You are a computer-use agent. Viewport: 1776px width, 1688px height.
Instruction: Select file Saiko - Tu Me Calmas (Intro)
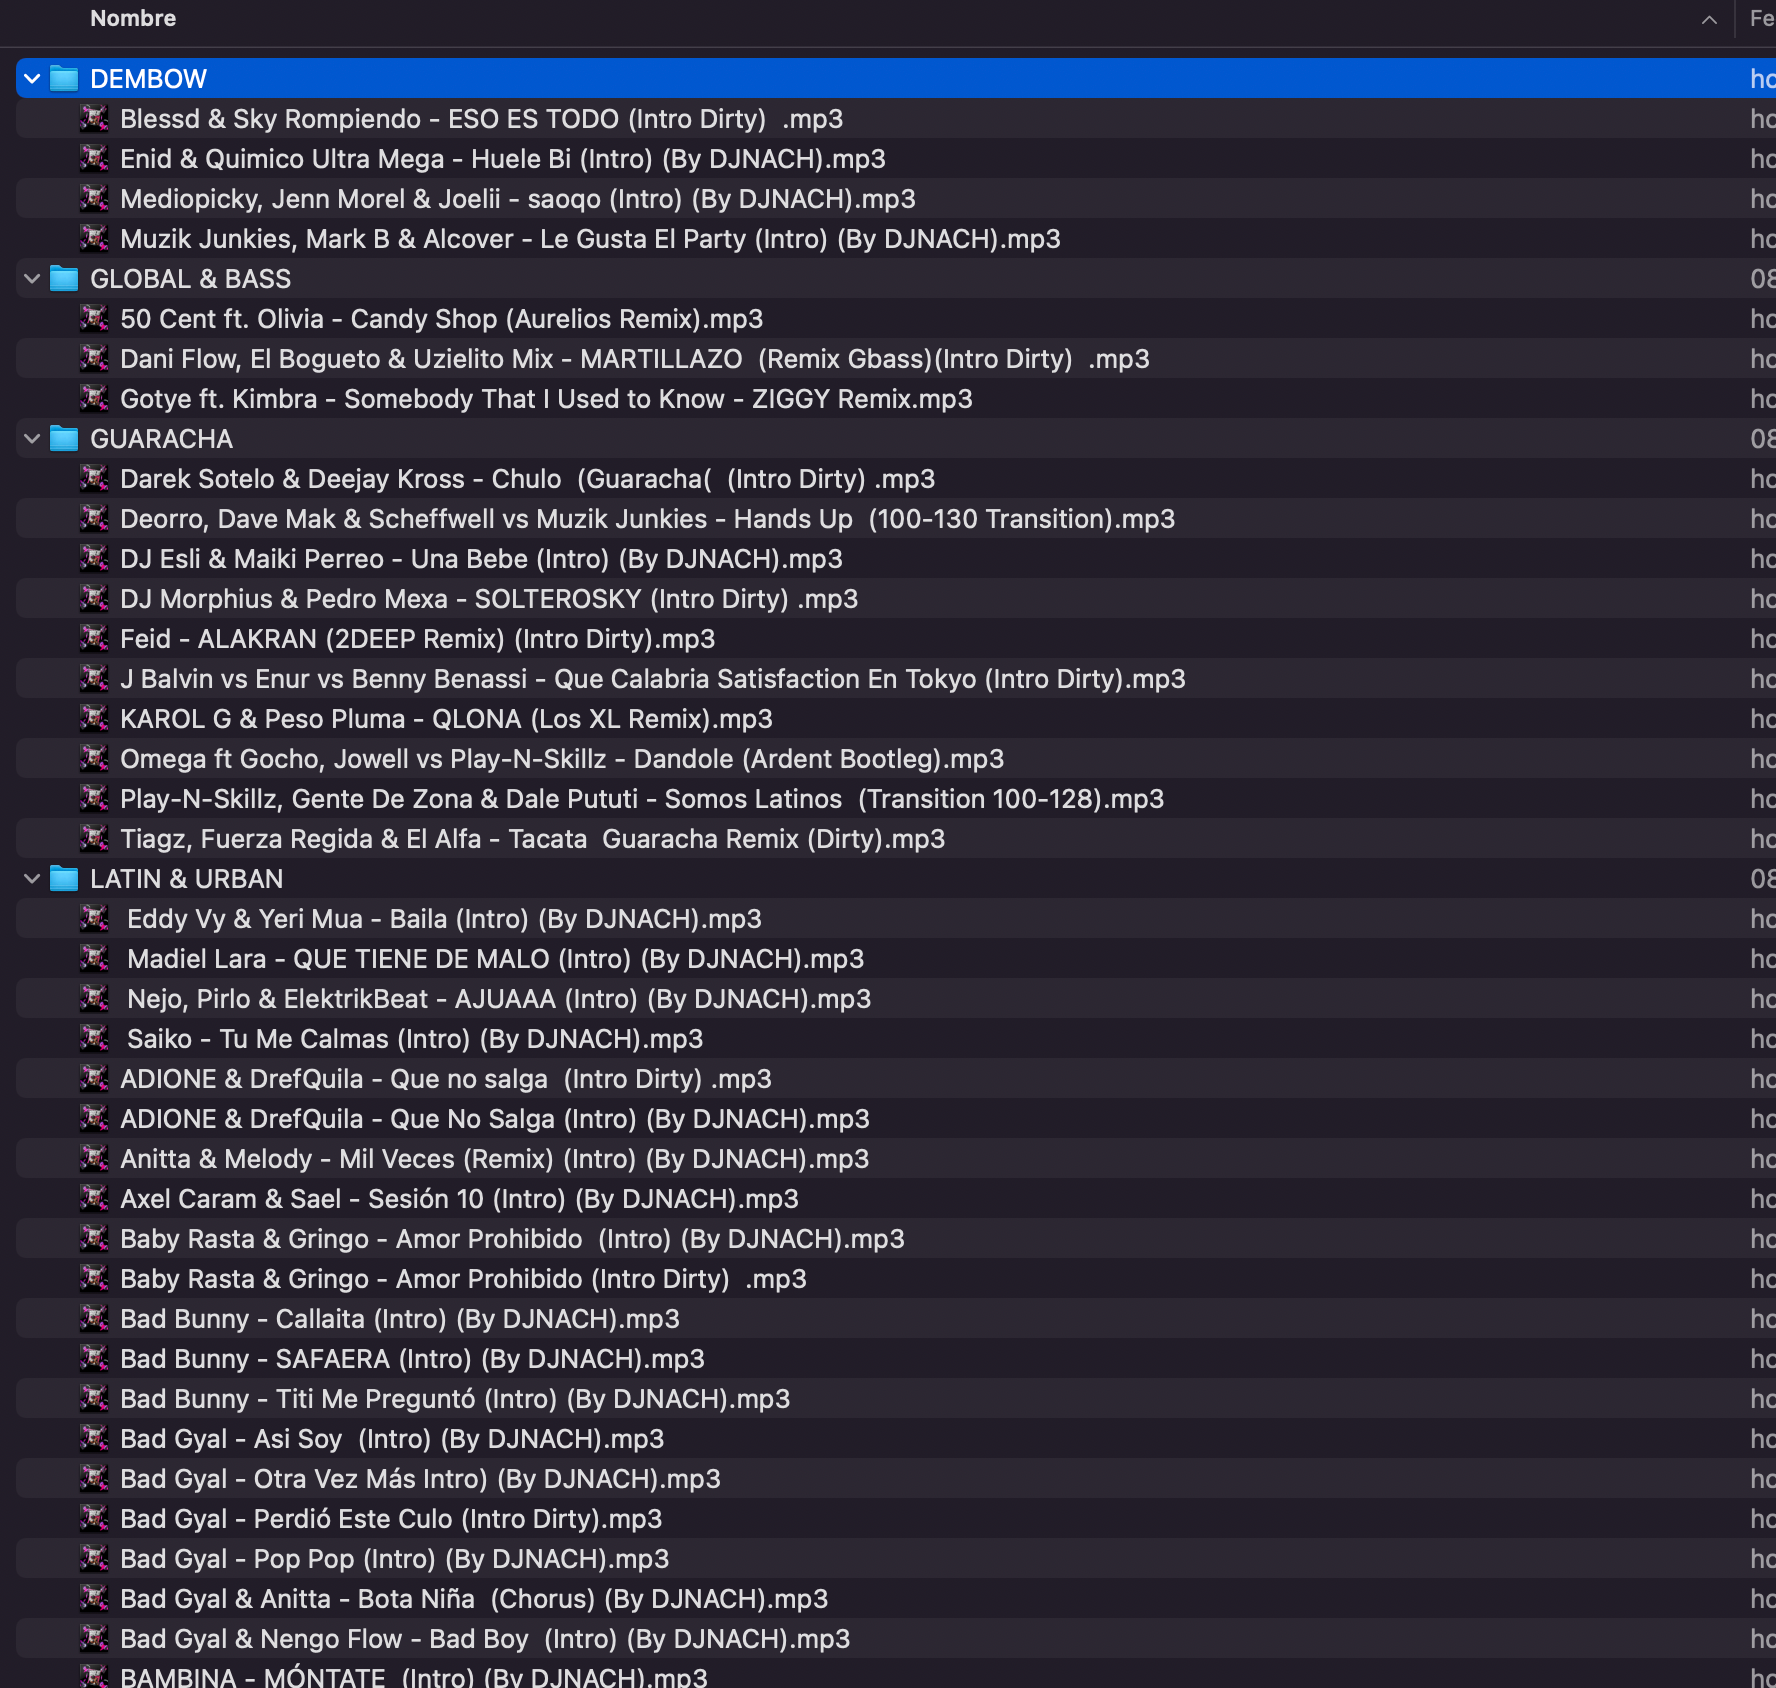point(415,1039)
